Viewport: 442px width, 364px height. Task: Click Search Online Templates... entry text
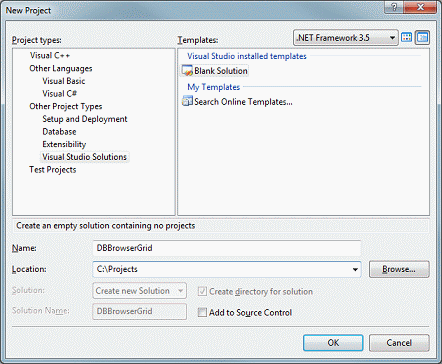(x=243, y=102)
